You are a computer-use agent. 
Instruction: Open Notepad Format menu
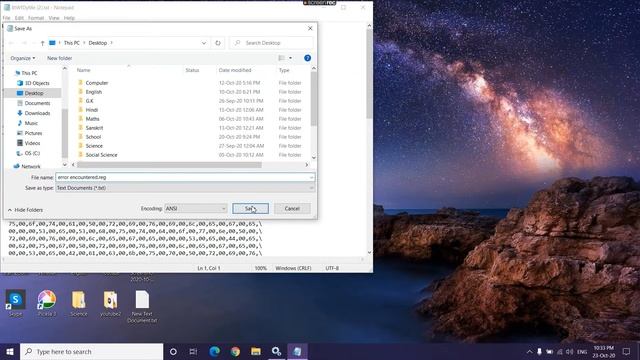point(36,18)
